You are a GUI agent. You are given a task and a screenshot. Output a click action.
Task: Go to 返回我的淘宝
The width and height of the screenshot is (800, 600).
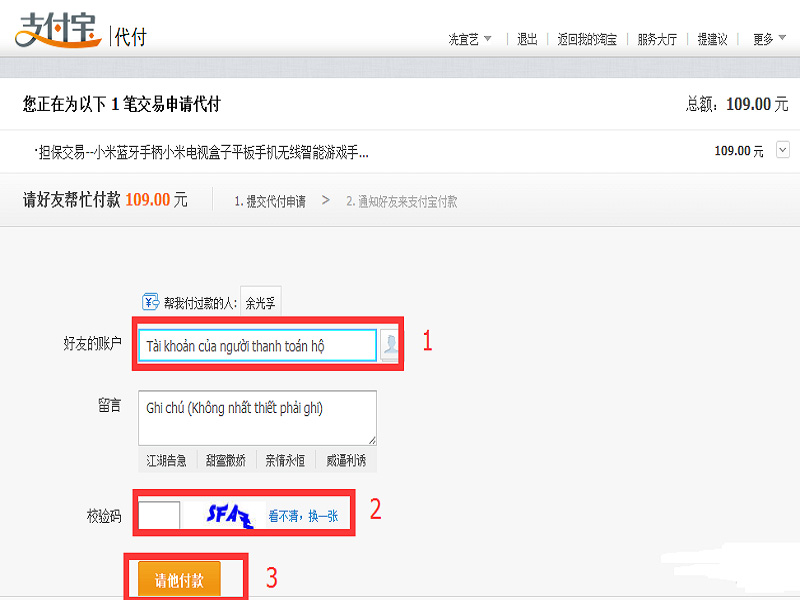coord(587,39)
